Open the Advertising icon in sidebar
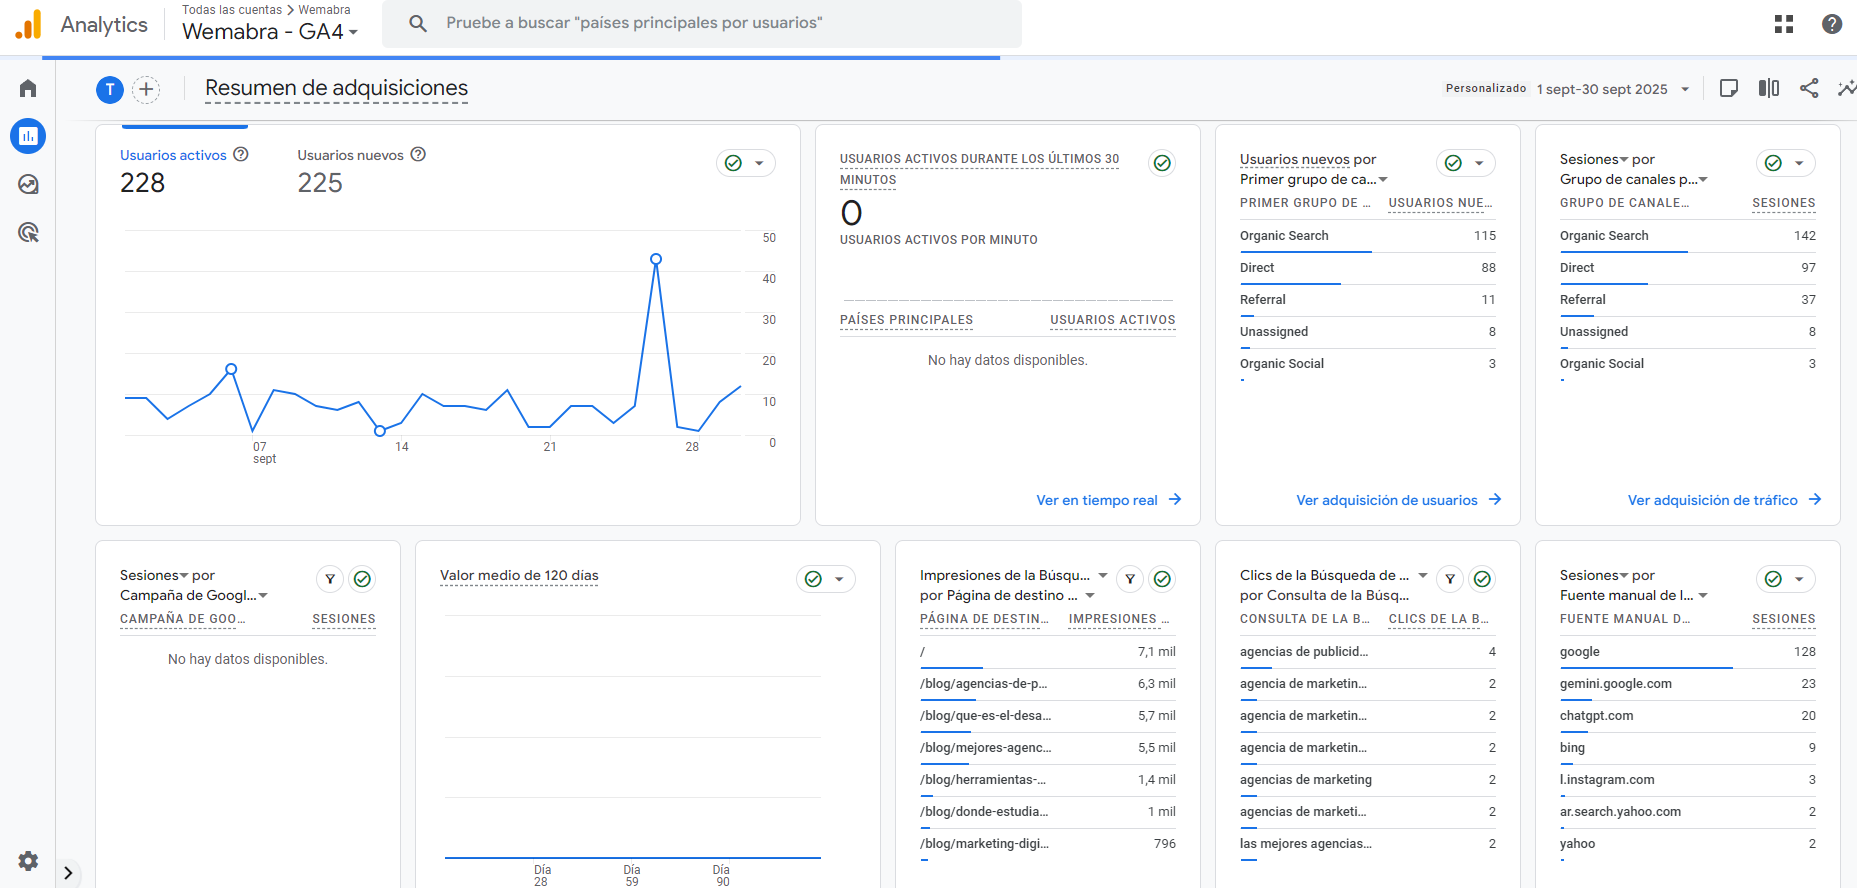Image resolution: width=1857 pixels, height=888 pixels. (28, 233)
